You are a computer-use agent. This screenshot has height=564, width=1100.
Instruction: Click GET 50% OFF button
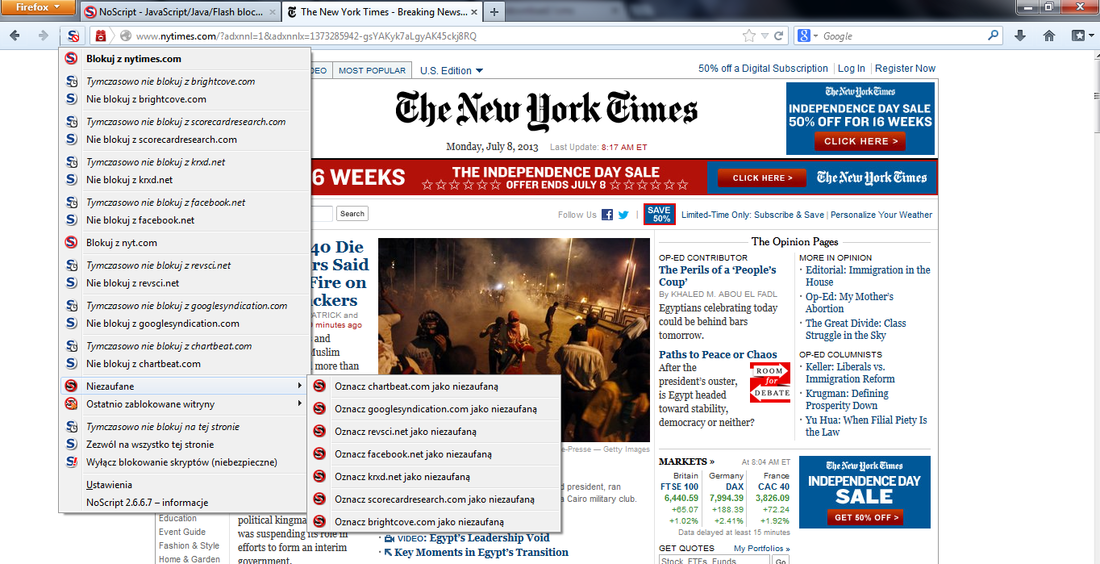click(864, 518)
